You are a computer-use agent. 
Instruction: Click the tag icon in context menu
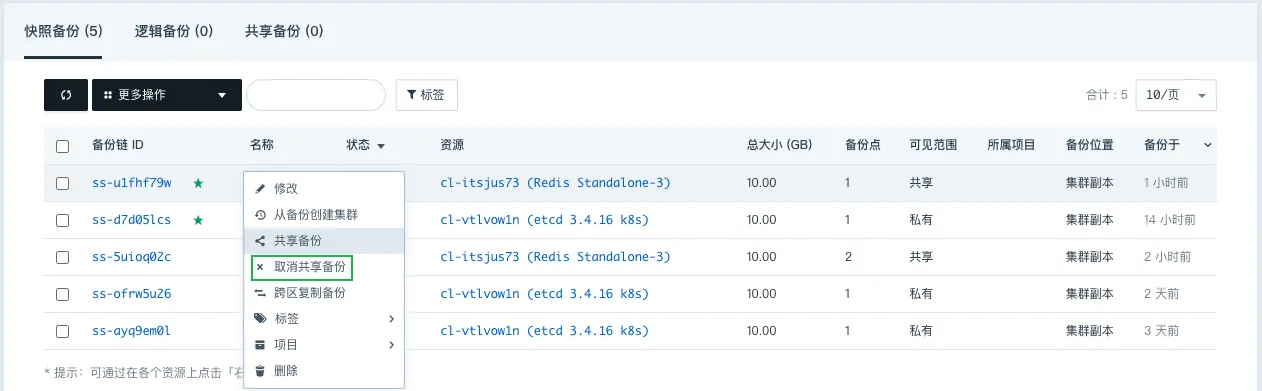pyautogui.click(x=260, y=319)
